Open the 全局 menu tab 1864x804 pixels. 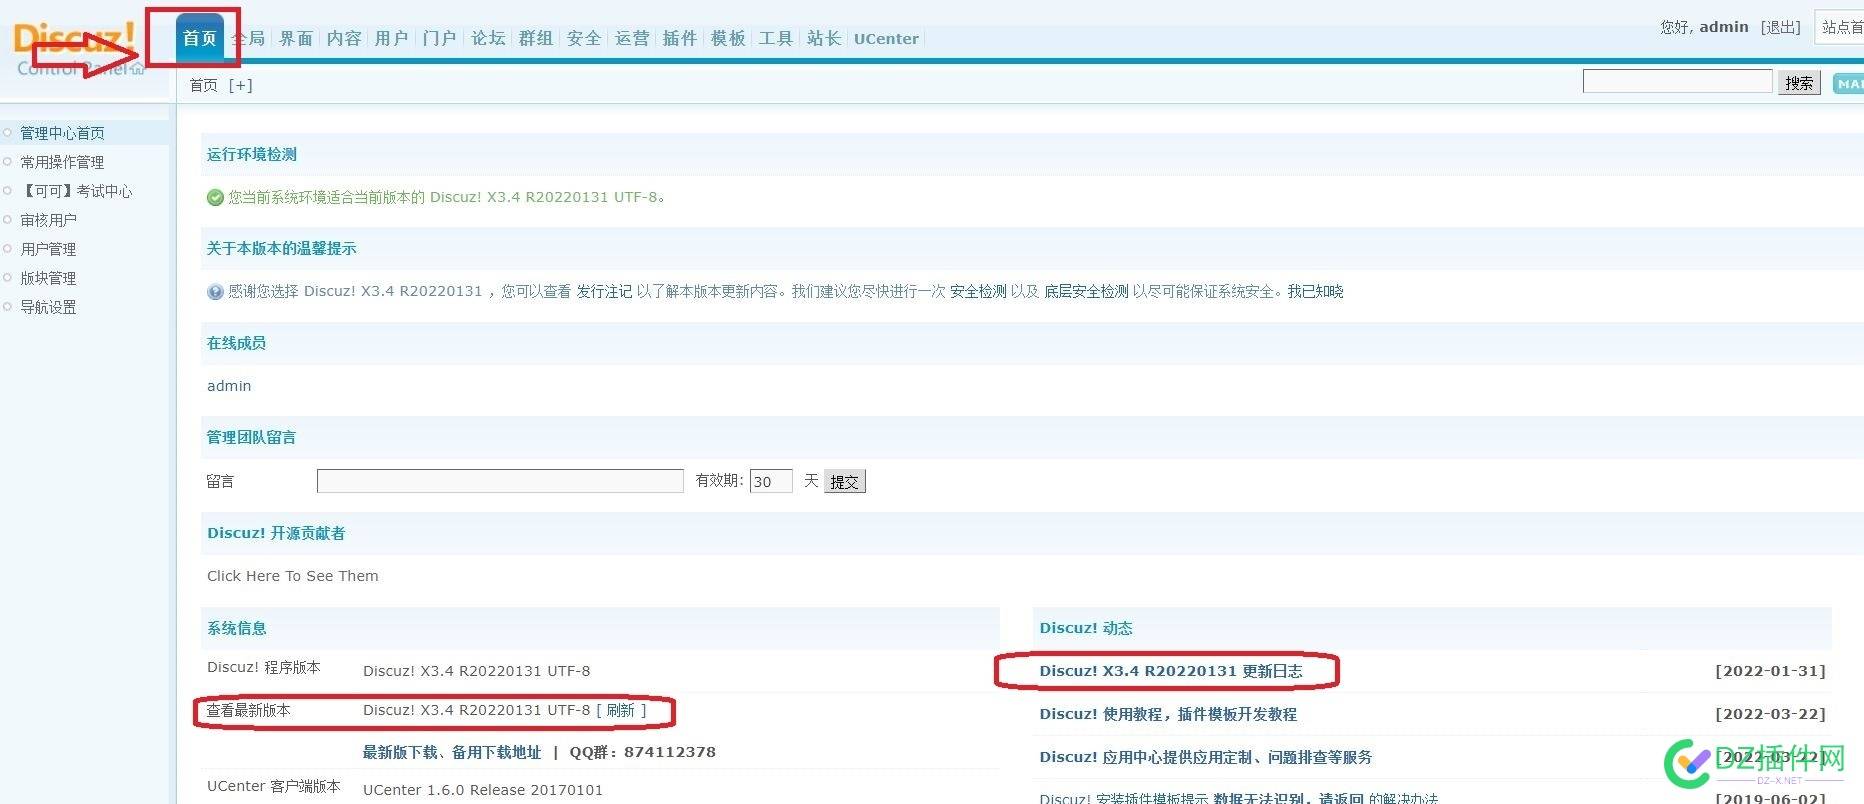click(248, 38)
